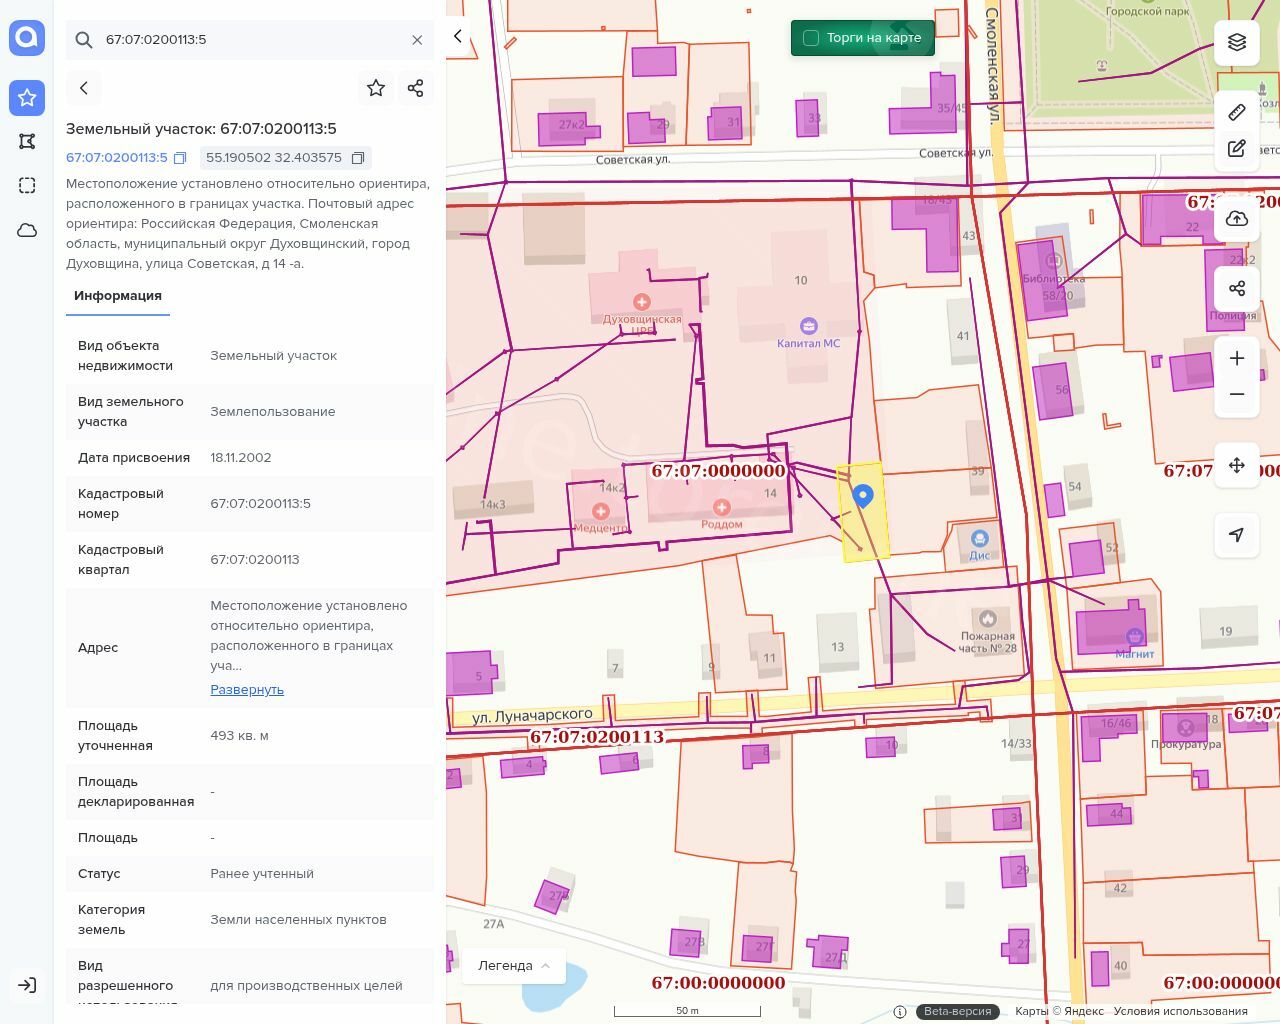Collapse the left info panel
Viewport: 1280px width, 1024px height.
click(x=458, y=36)
